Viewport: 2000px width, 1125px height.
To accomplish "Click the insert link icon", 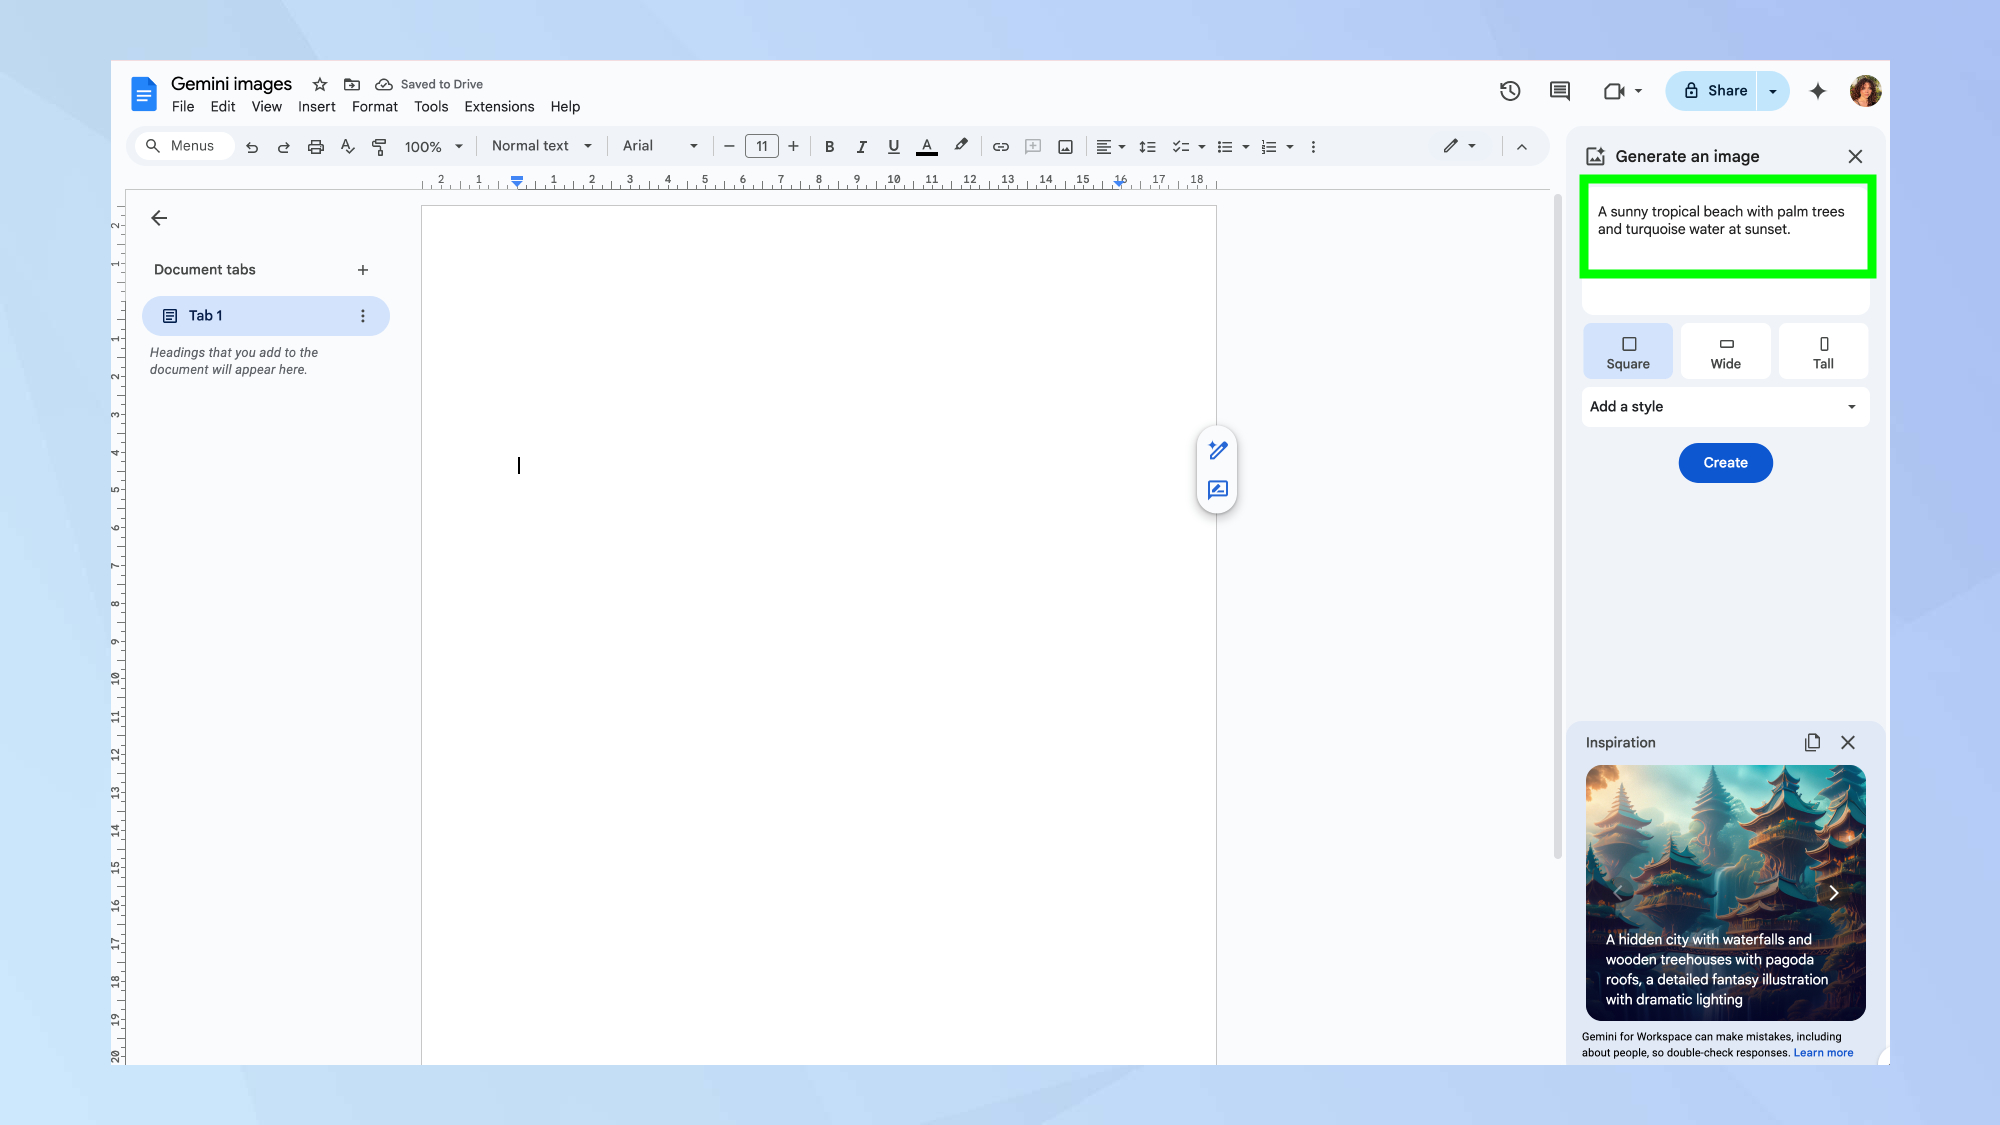I will (1000, 147).
